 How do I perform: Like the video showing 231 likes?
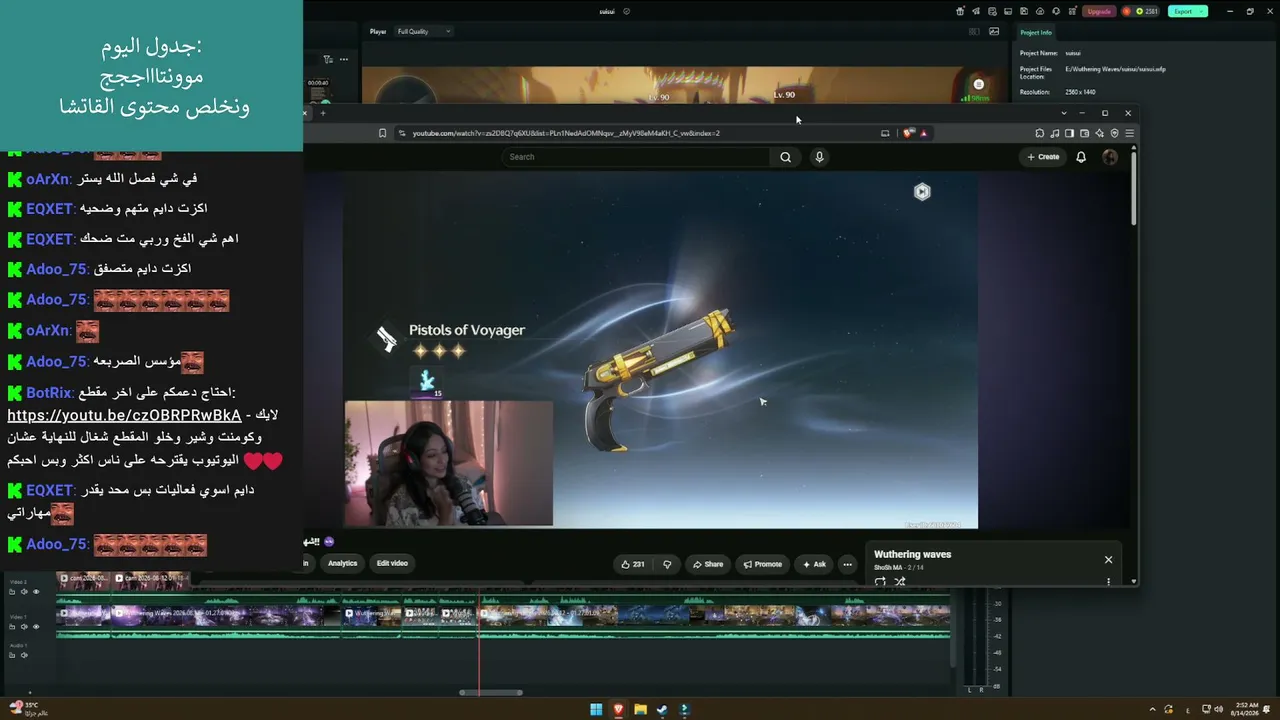tap(633, 564)
